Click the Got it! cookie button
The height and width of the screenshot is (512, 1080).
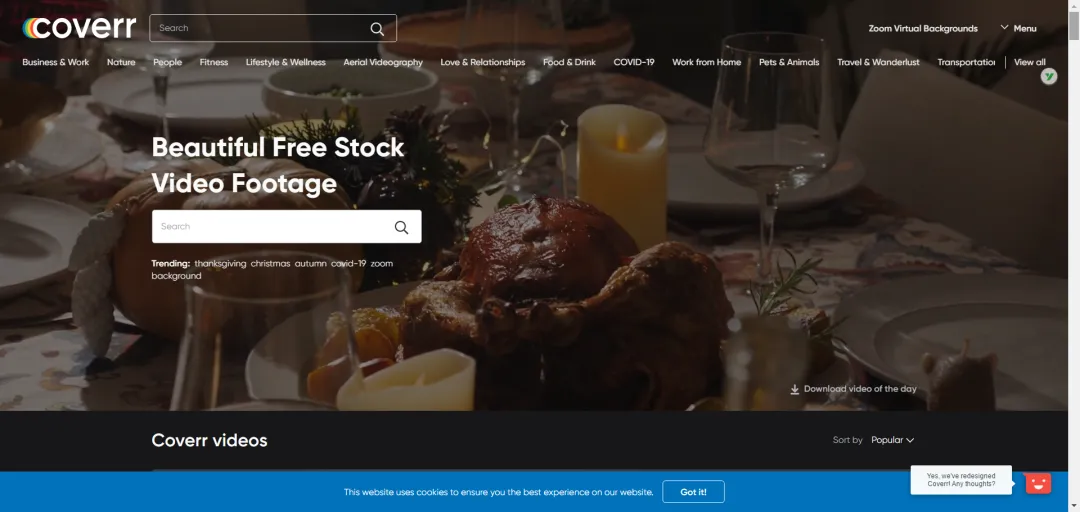693,492
